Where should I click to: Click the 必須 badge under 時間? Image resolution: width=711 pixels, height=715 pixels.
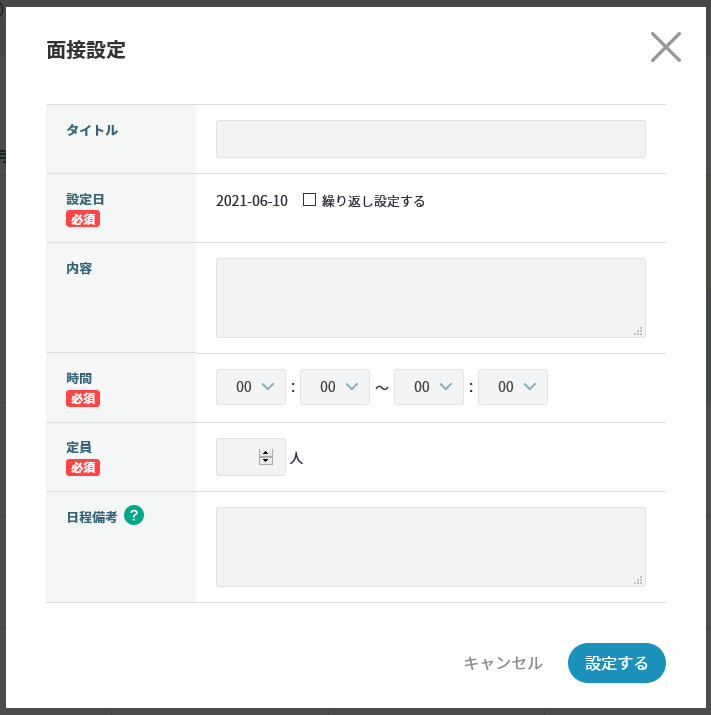click(83, 398)
